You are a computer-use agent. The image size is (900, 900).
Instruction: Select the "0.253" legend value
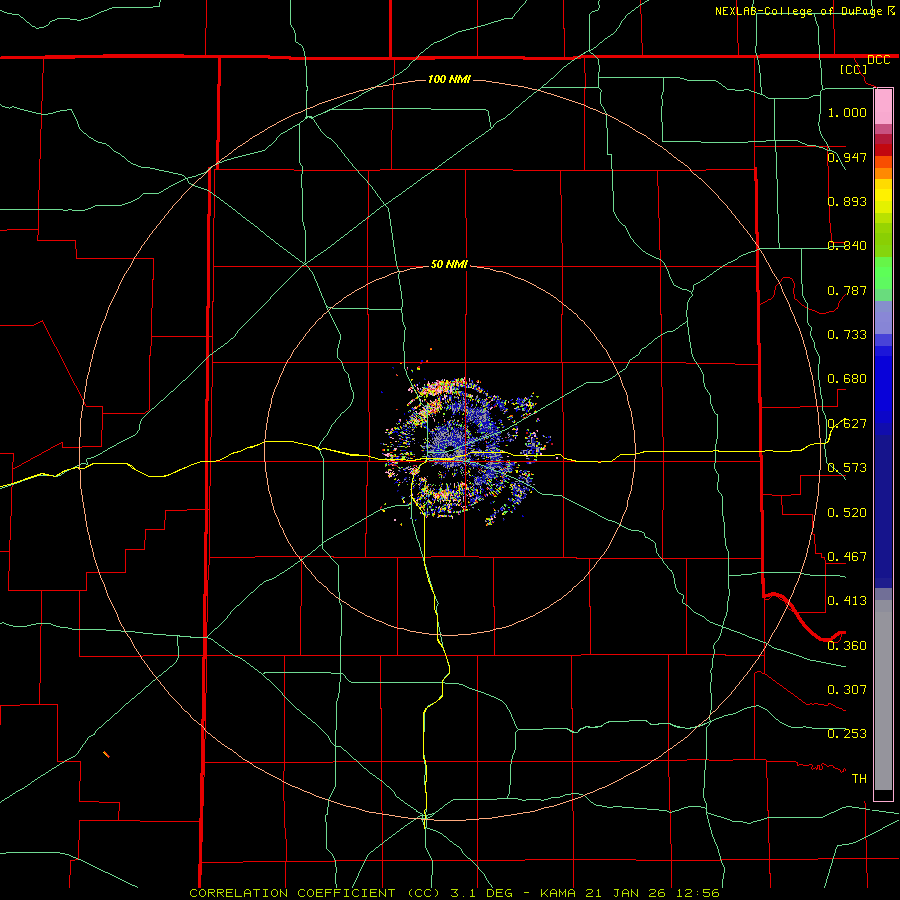tap(847, 734)
